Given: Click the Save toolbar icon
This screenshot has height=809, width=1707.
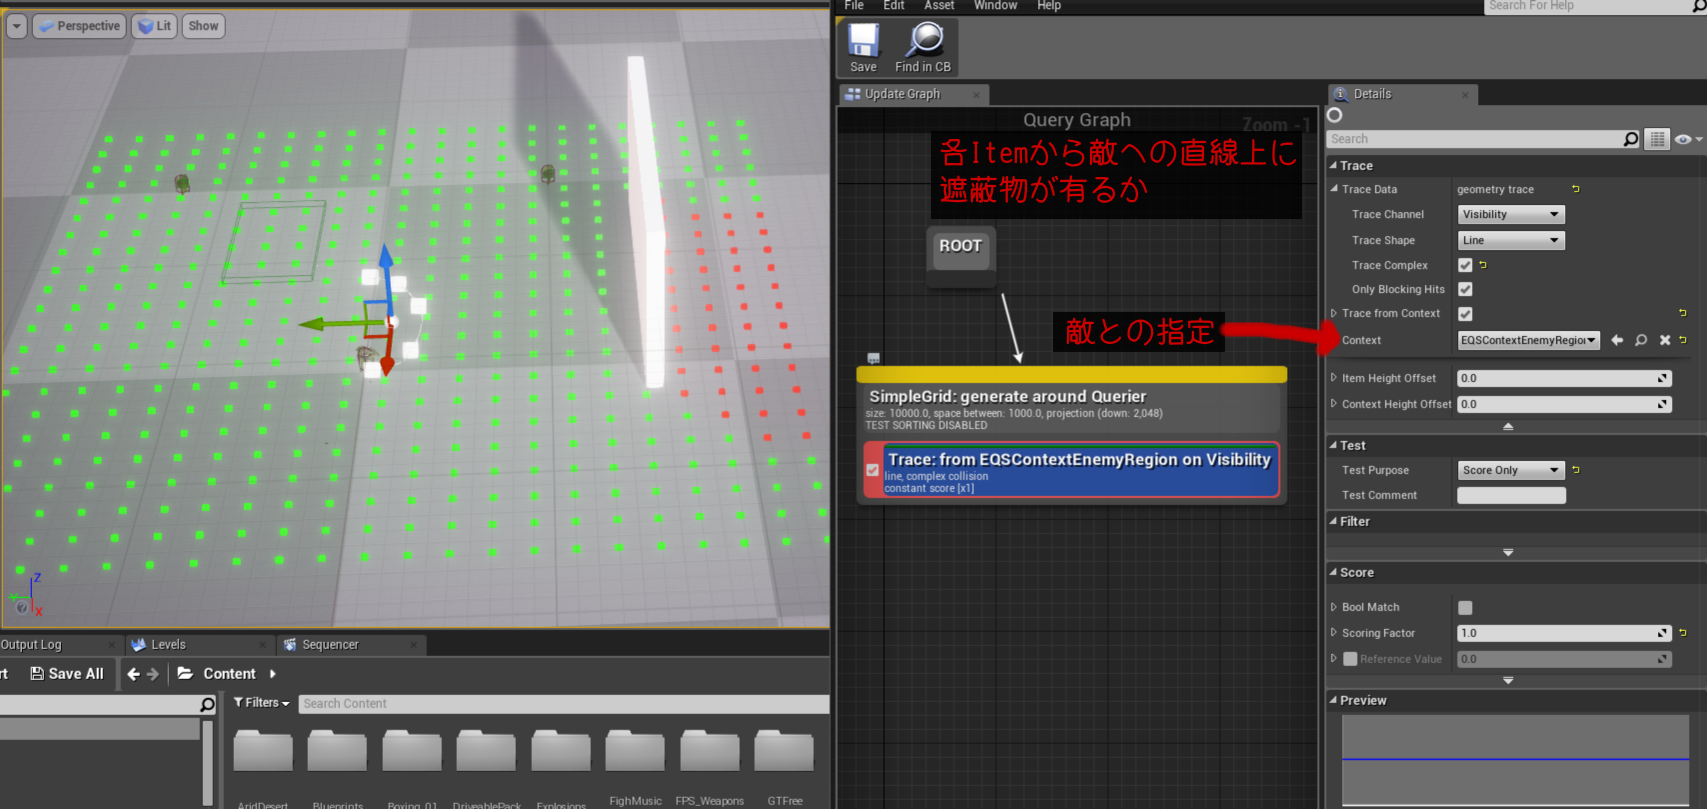Looking at the screenshot, I should coord(863,47).
